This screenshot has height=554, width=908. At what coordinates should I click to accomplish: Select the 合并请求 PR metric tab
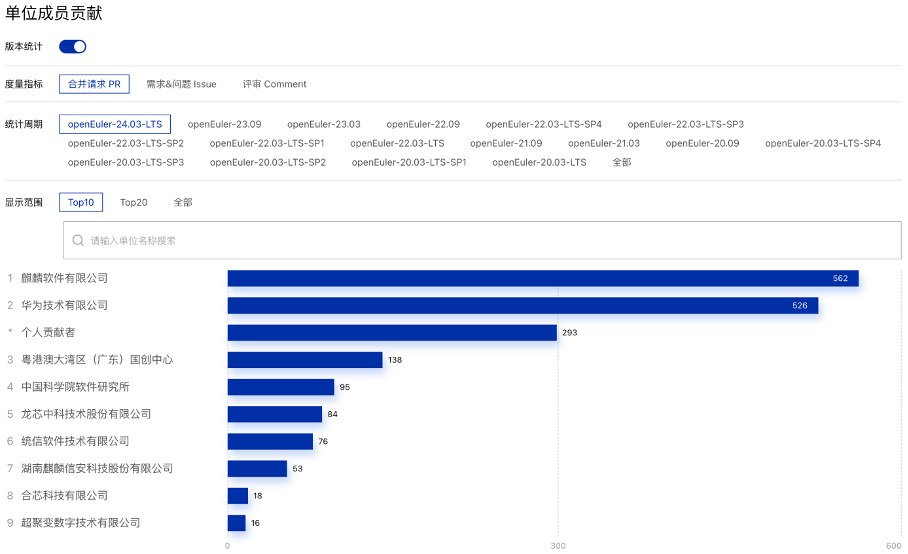coord(94,84)
